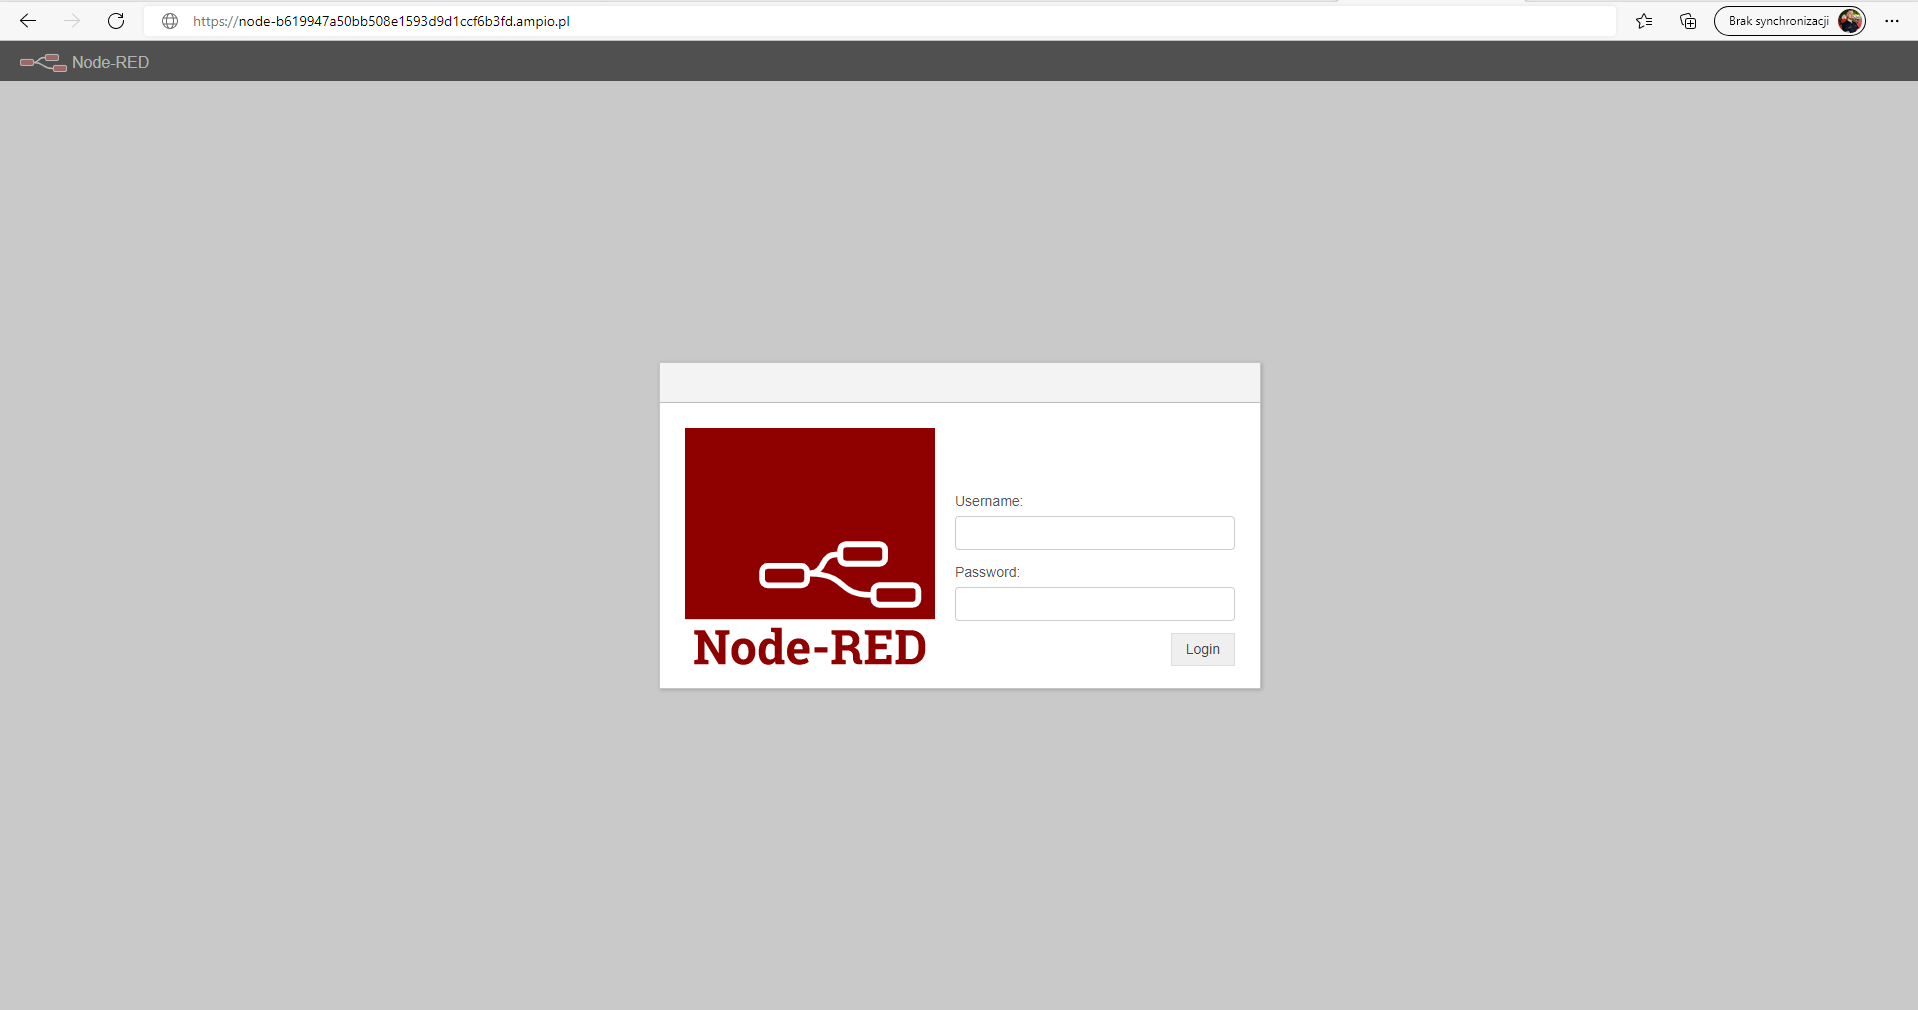1918x1010 pixels.
Task: Click the Brak synchronizacji profile button
Action: [1790, 21]
